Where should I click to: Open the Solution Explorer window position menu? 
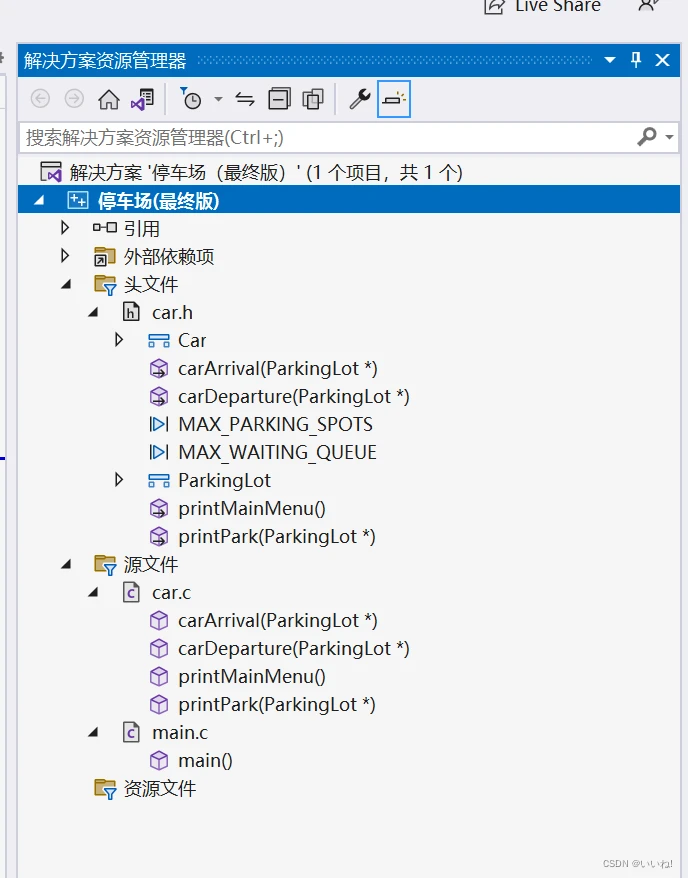pos(610,59)
